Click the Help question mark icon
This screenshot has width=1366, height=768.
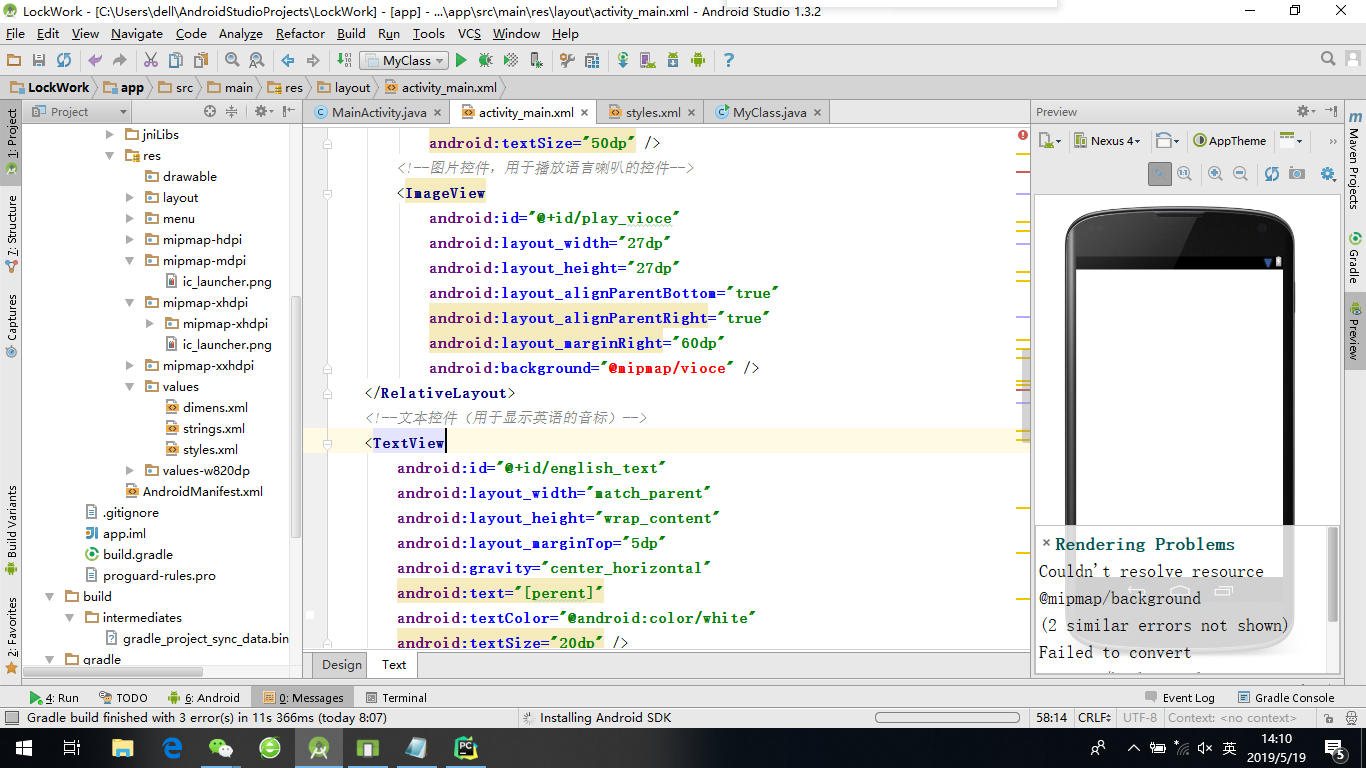tap(729, 60)
